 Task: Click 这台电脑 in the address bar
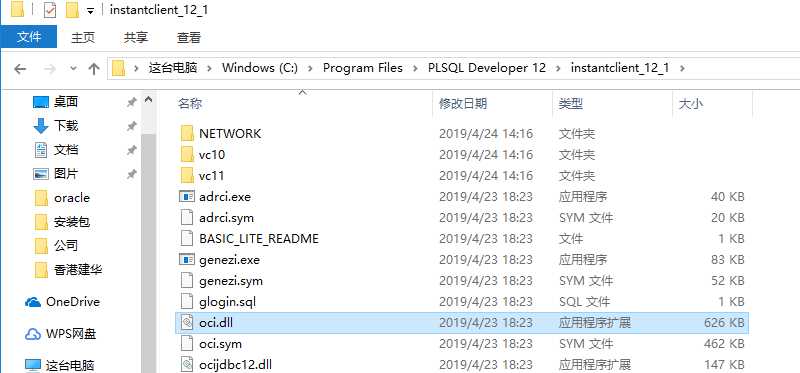[x=172, y=68]
